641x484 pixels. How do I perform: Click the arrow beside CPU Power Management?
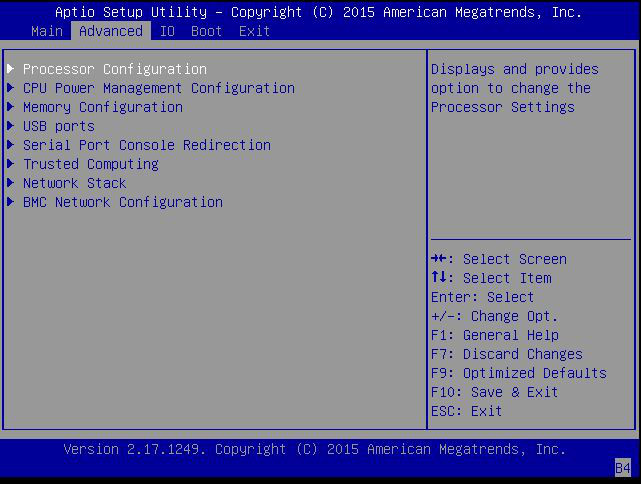click(x=11, y=87)
